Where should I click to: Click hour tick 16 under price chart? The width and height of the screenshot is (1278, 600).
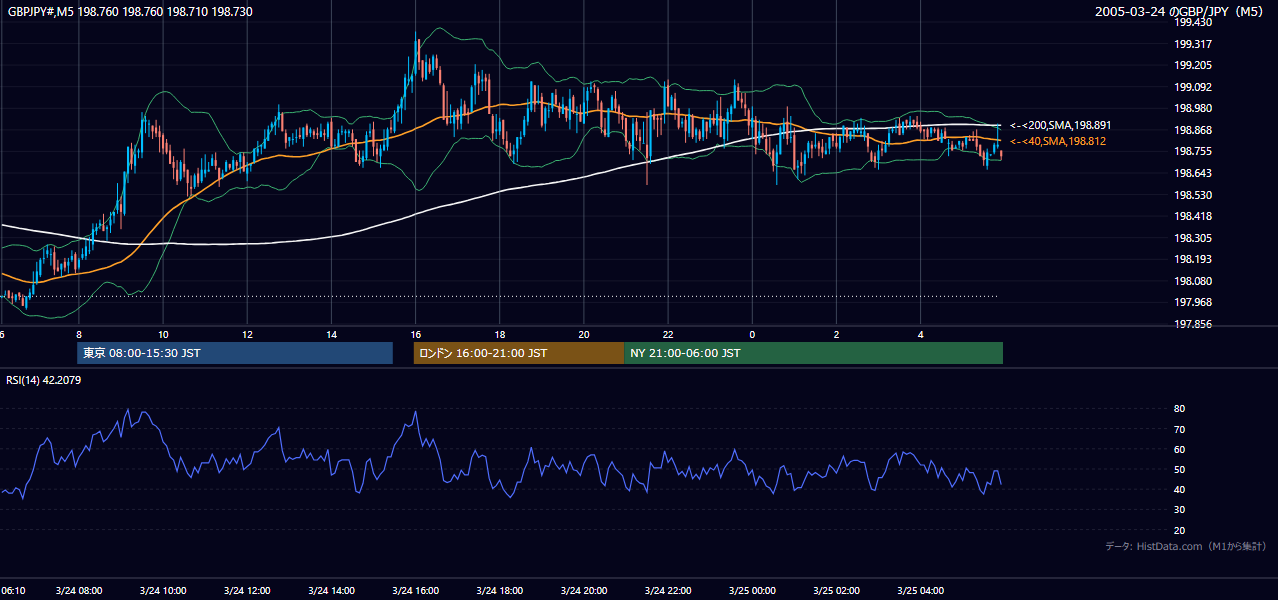click(416, 335)
